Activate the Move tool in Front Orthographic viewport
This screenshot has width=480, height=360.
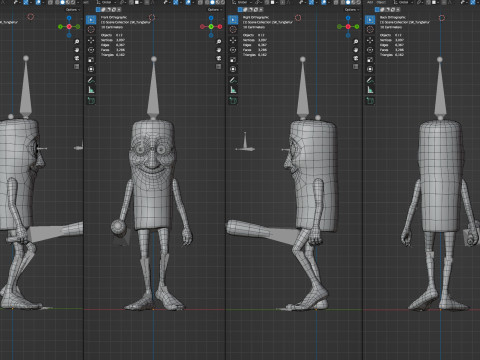click(x=91, y=40)
